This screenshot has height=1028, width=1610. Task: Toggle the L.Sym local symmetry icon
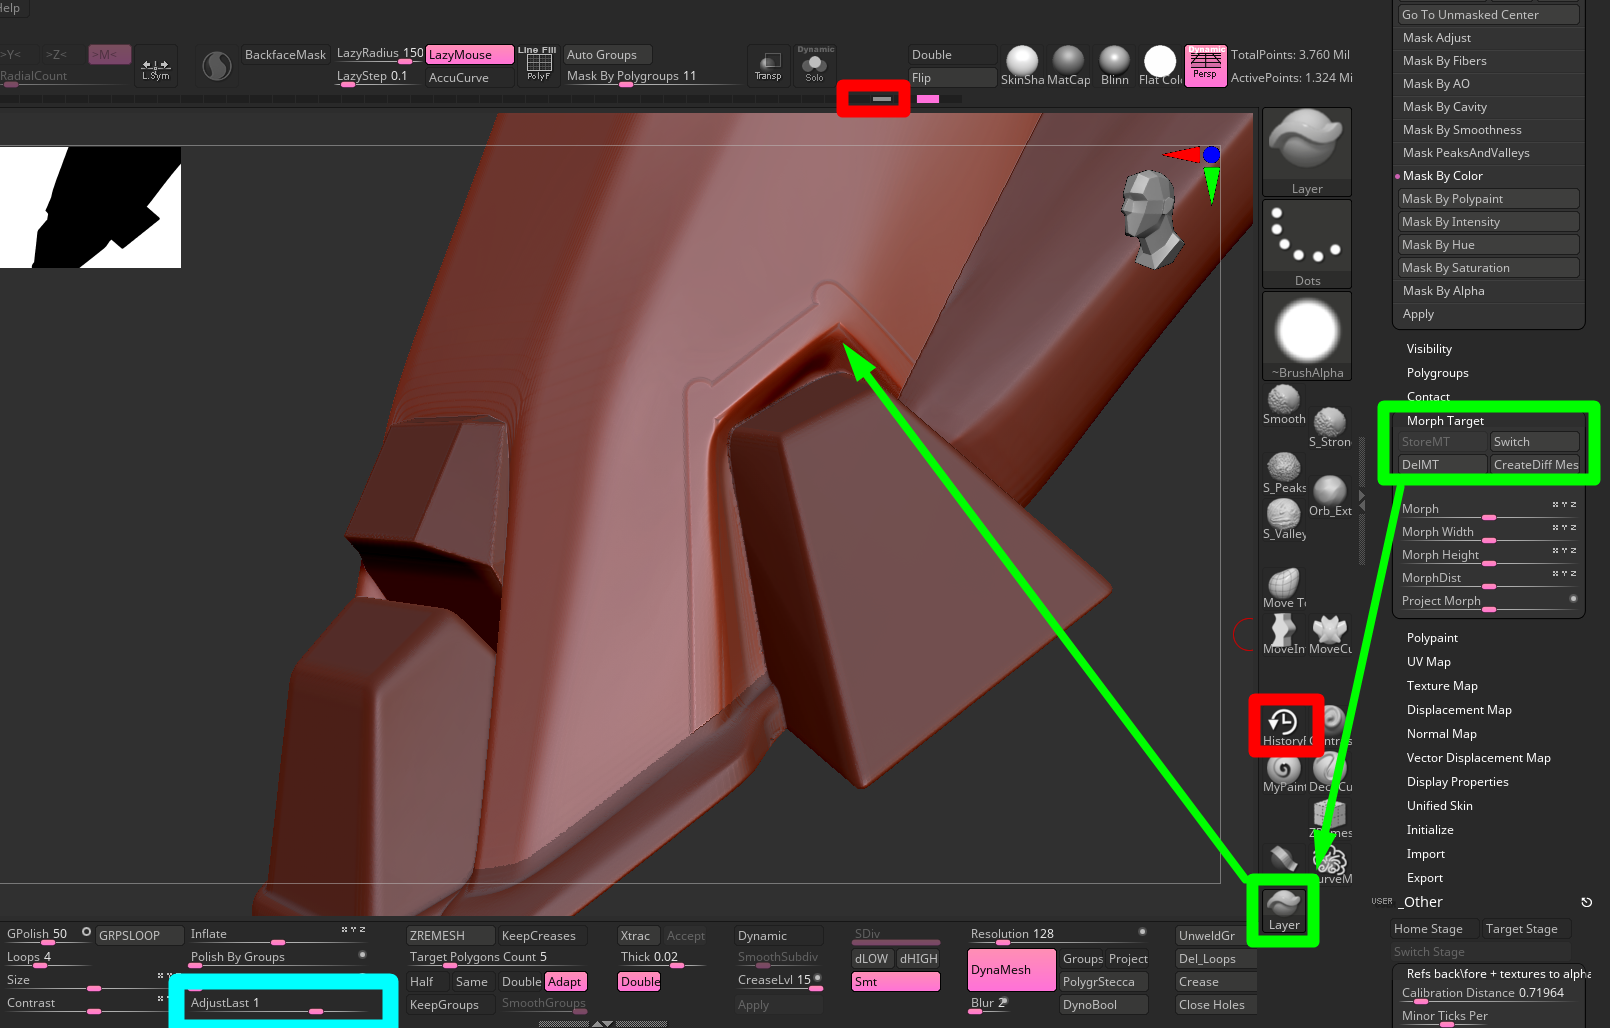tap(156, 66)
